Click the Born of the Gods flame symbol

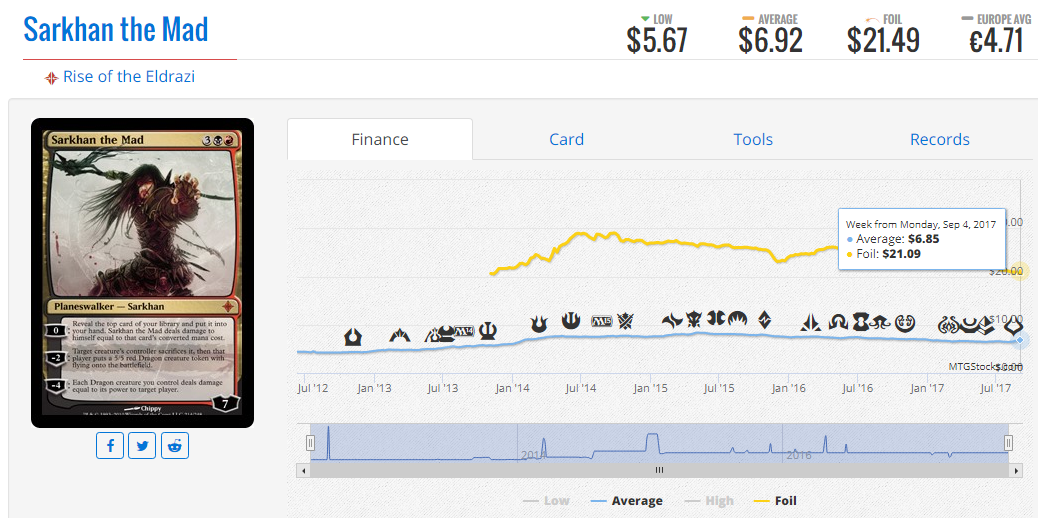click(x=540, y=323)
